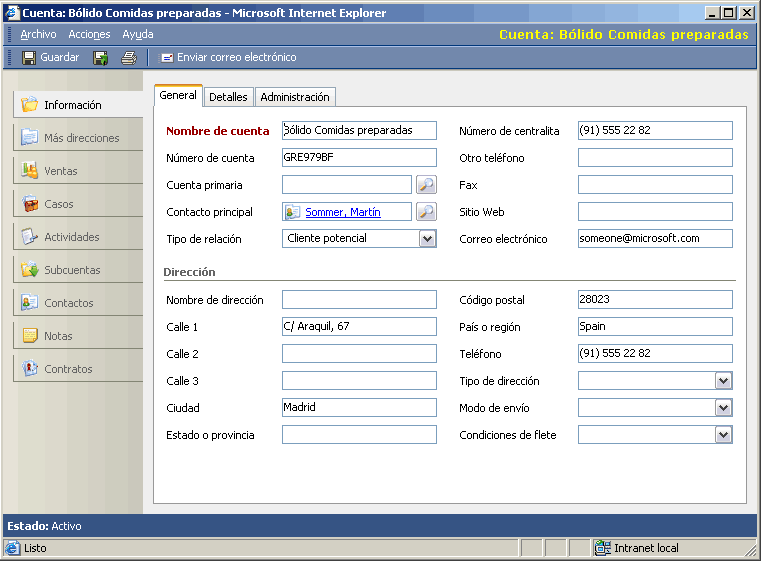This screenshot has height=561, width=761.
Task: Click the Nombre de dirección field
Action: pos(359,299)
